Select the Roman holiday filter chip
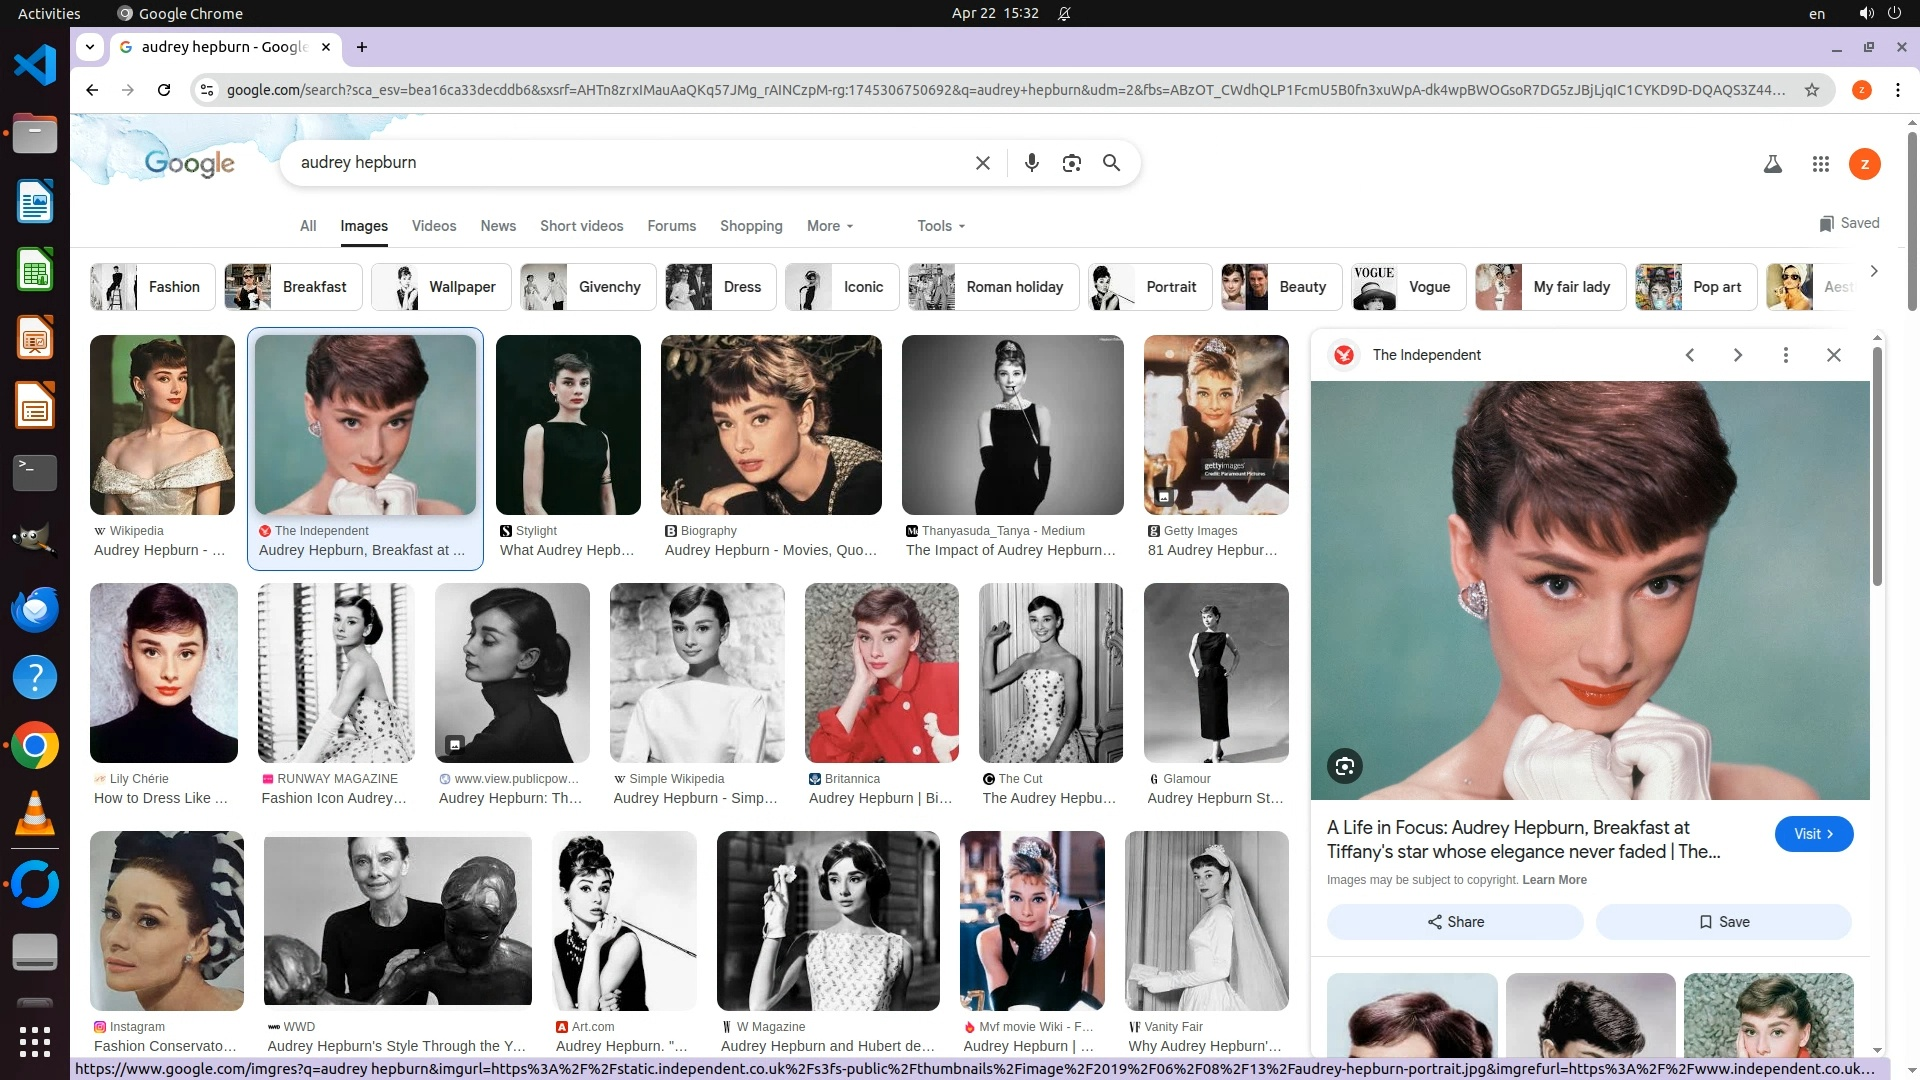 993,287
